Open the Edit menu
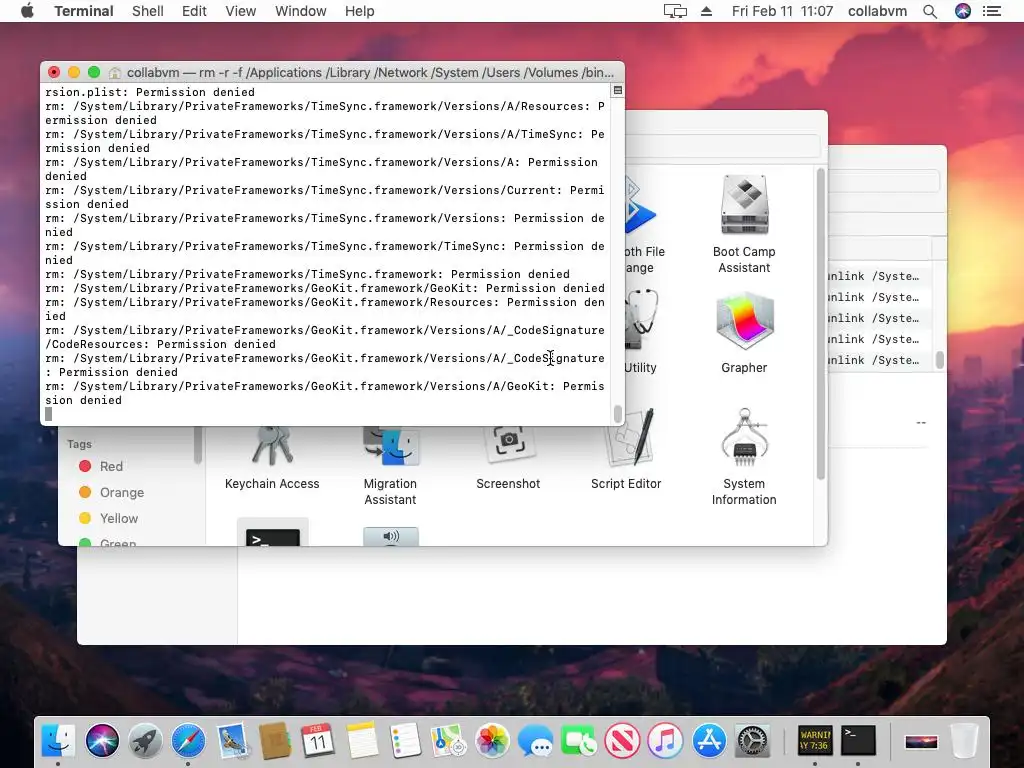The image size is (1024, 768). [x=194, y=11]
